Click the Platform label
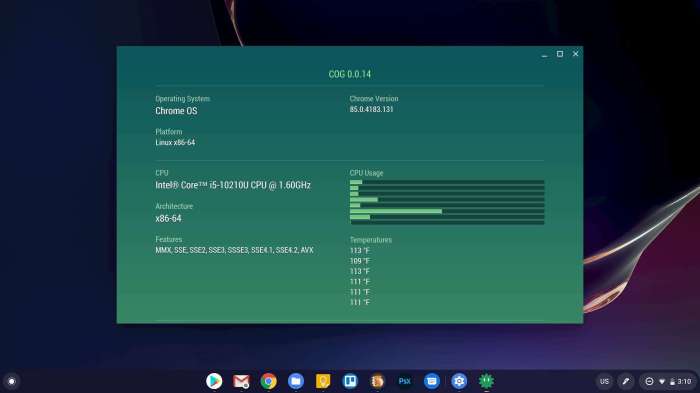 click(169, 132)
